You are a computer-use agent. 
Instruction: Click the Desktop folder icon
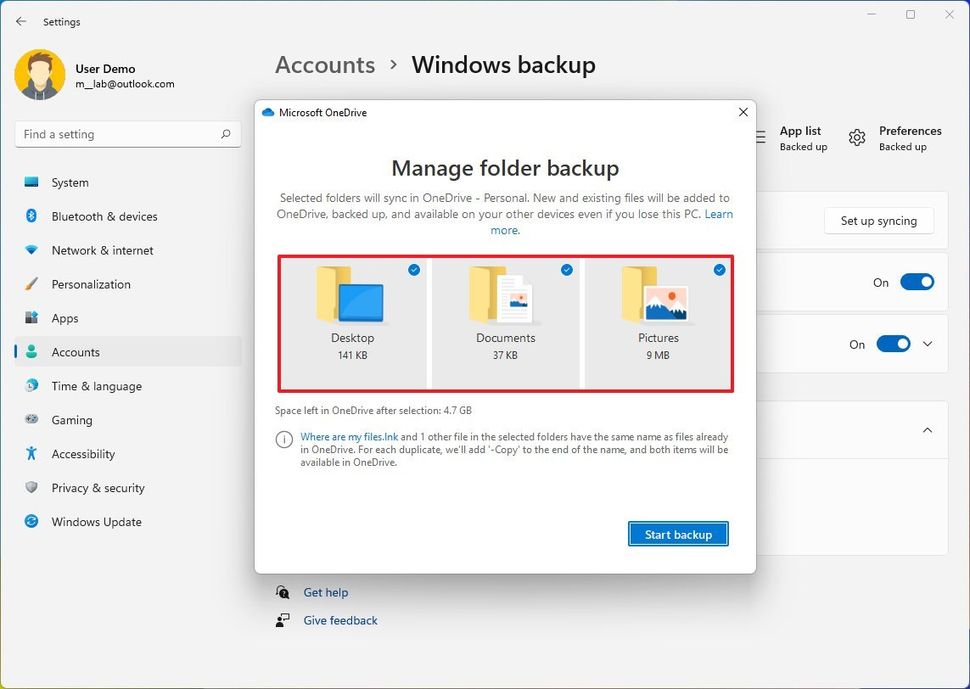pos(351,296)
